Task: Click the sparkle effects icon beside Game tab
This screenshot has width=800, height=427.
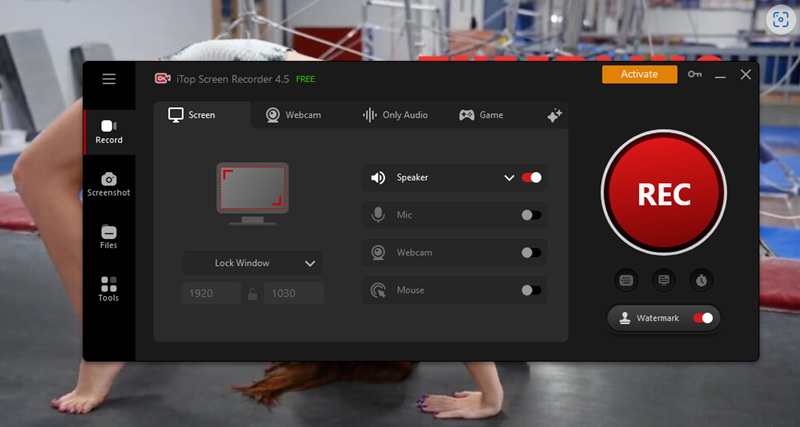Action: pos(555,115)
